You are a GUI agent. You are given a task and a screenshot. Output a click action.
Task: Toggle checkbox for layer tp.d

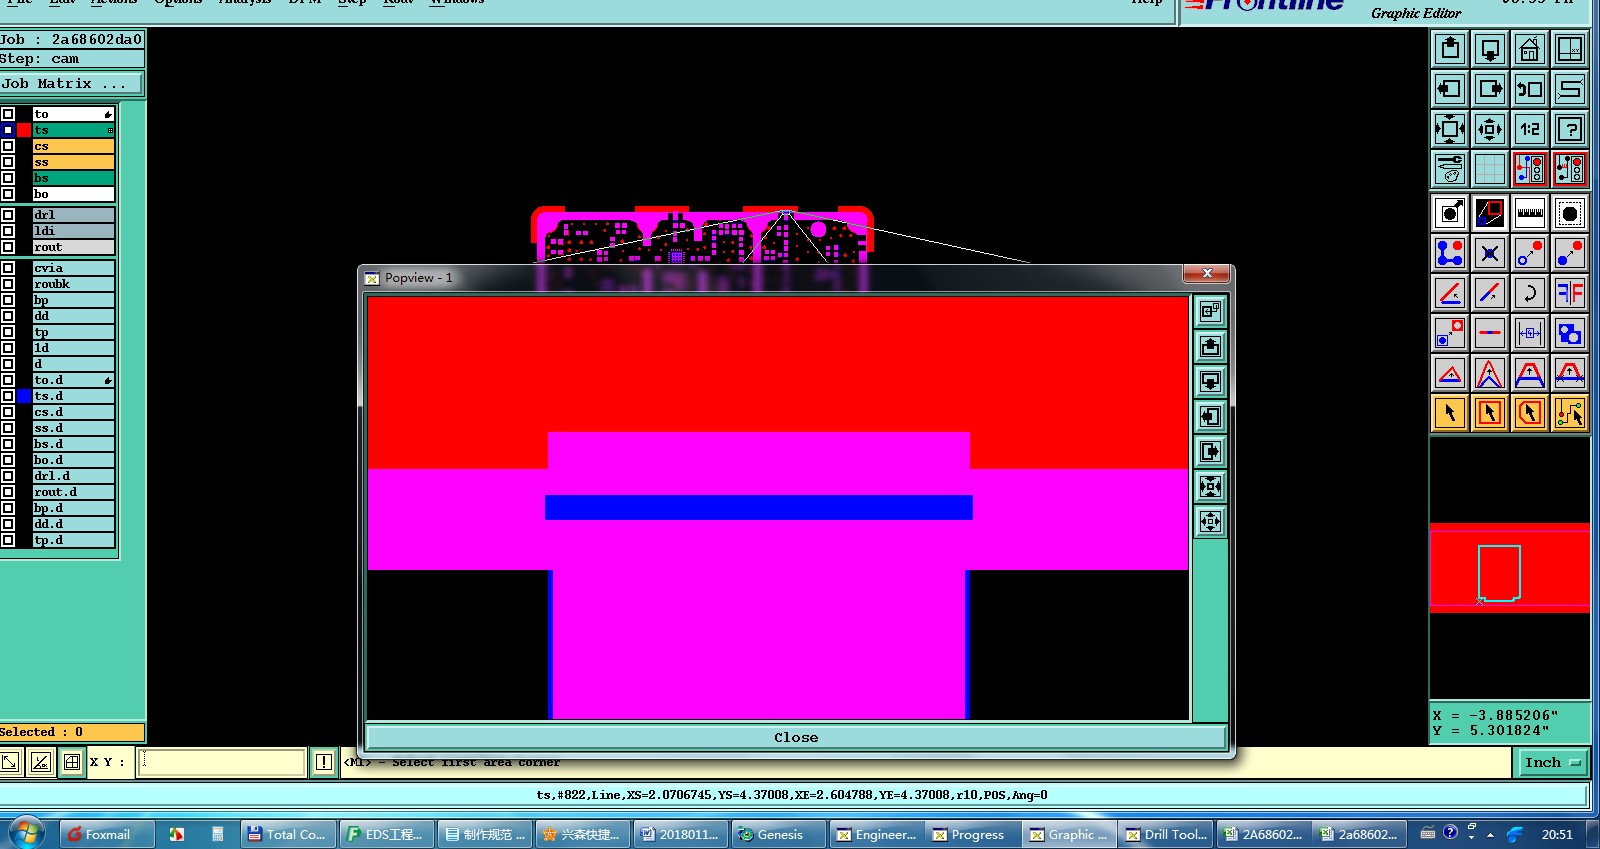(8, 540)
